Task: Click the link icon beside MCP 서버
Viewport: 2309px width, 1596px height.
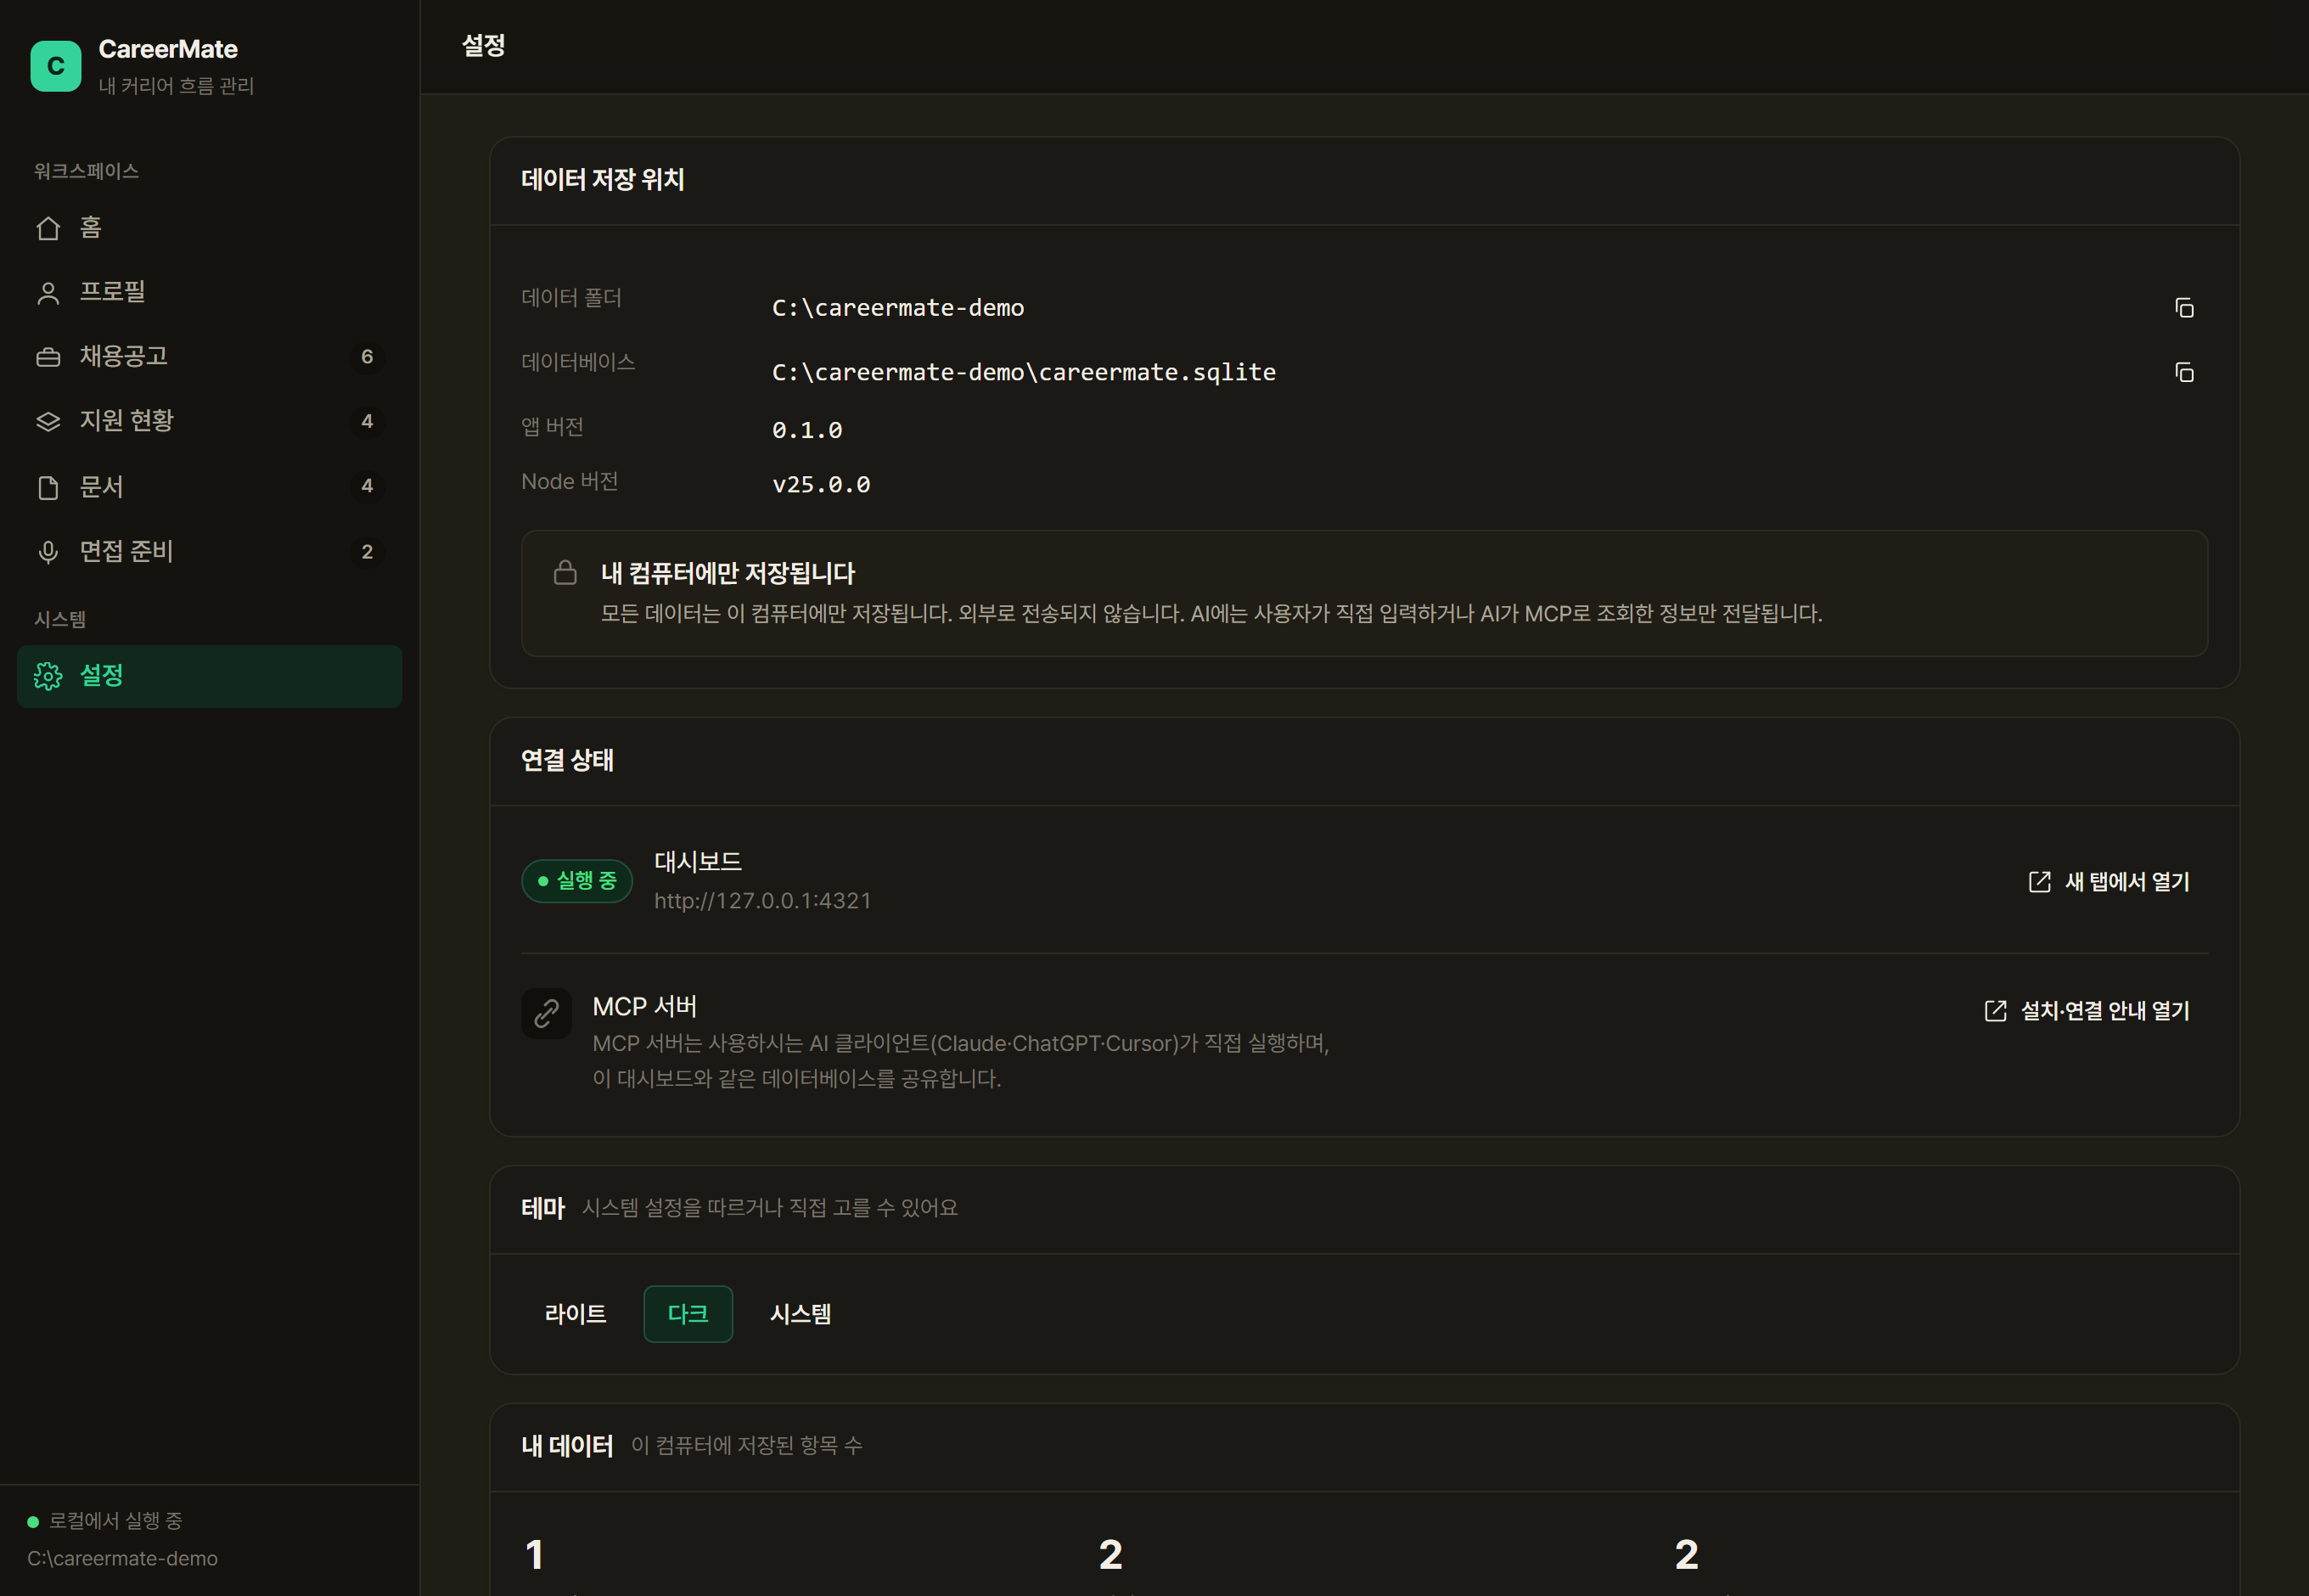Action: pyautogui.click(x=547, y=1014)
